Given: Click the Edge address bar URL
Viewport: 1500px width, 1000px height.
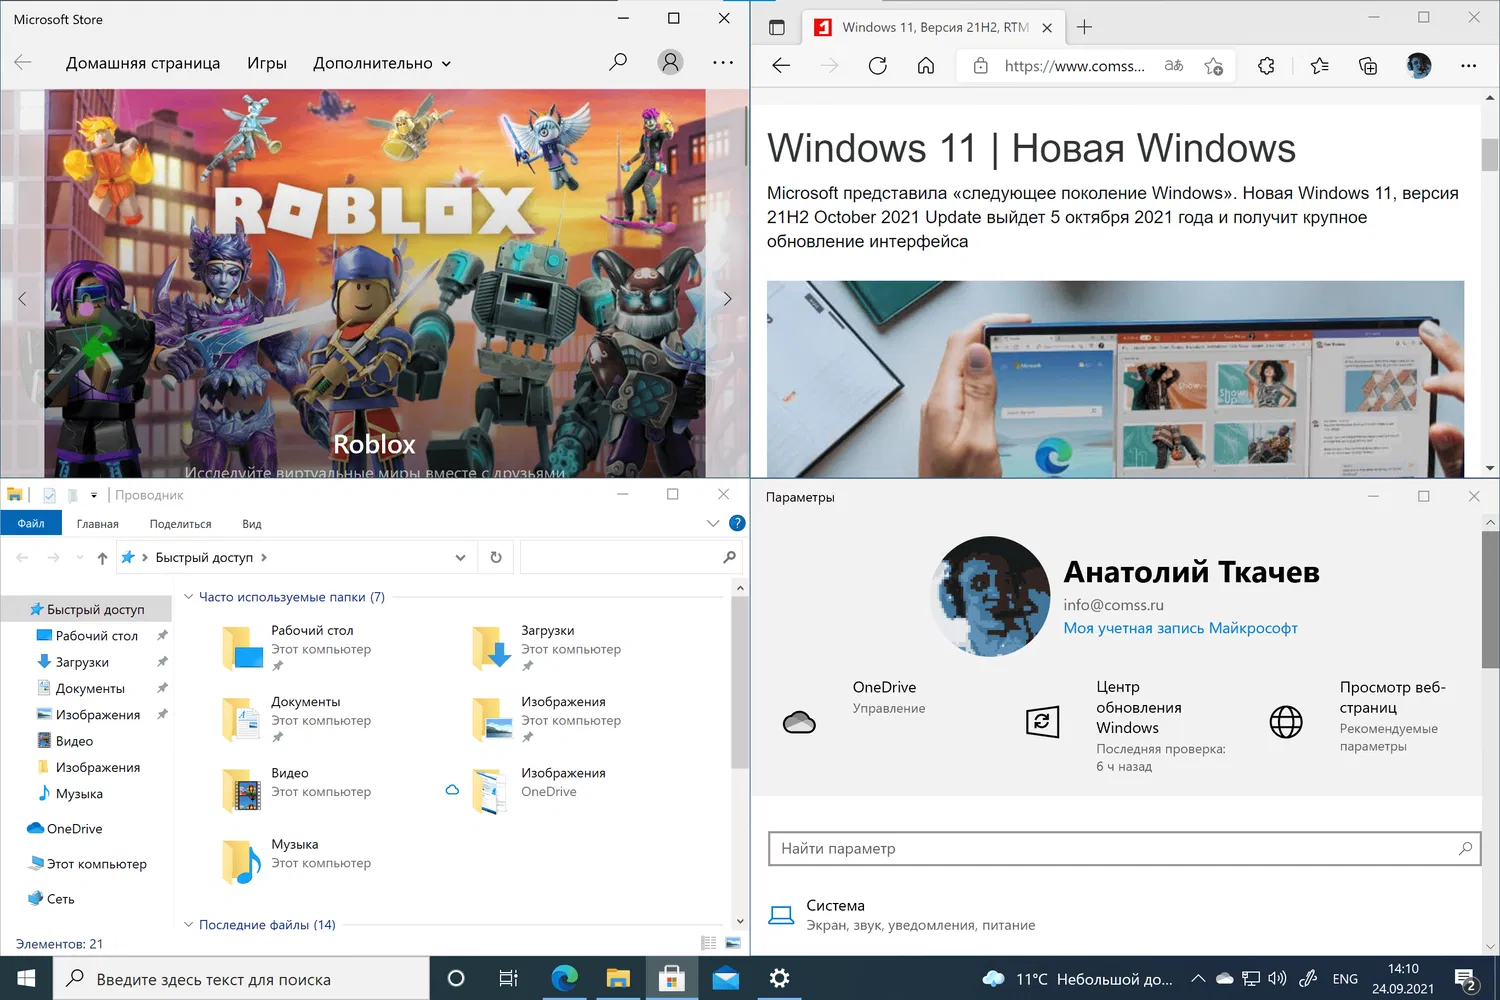Looking at the screenshot, I should pos(1074,66).
